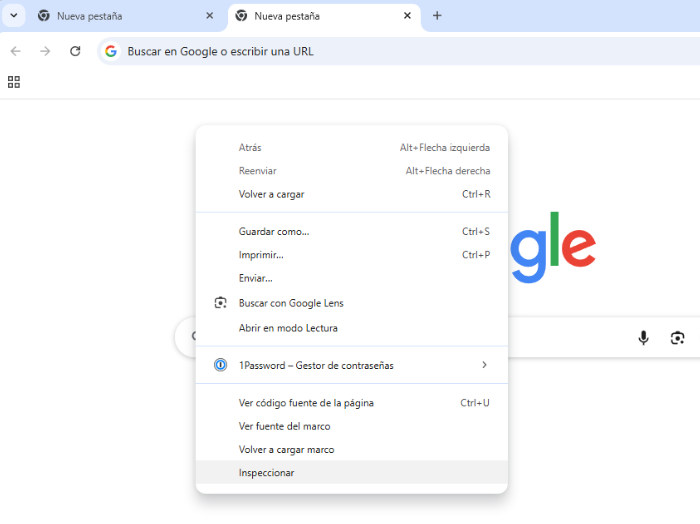This screenshot has width=700, height=524.
Task: Select Inspeccionar from context menu
Action: click(x=267, y=472)
